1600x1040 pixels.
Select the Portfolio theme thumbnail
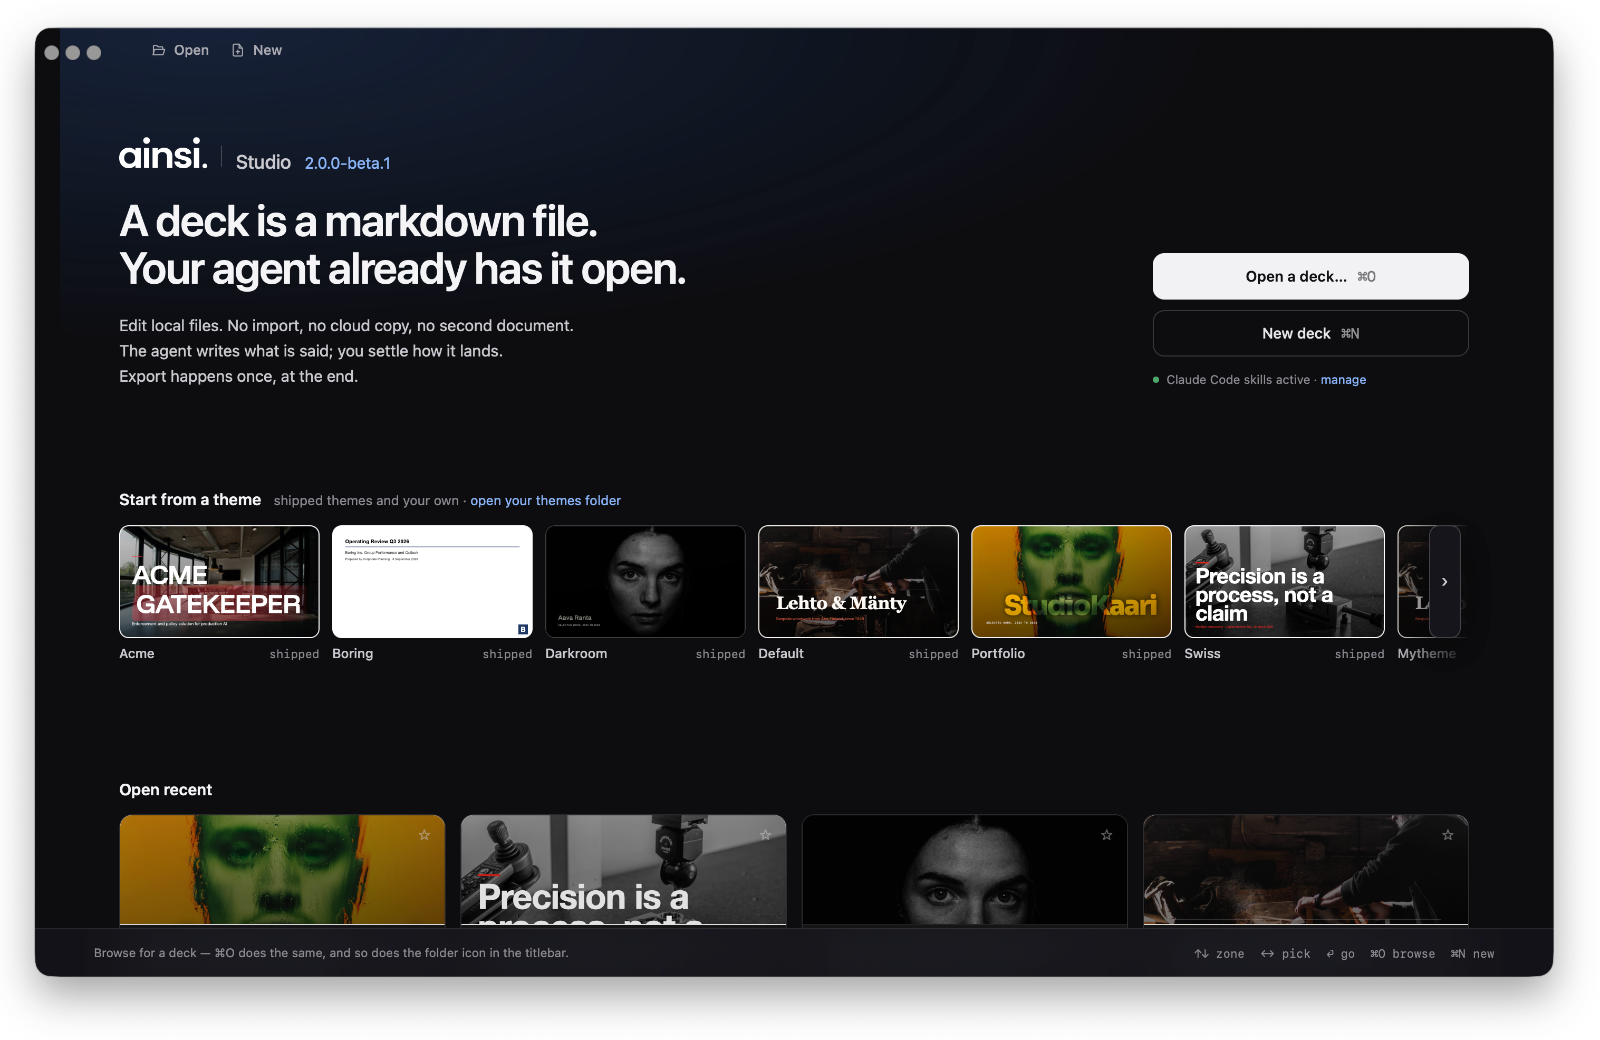click(x=1071, y=581)
